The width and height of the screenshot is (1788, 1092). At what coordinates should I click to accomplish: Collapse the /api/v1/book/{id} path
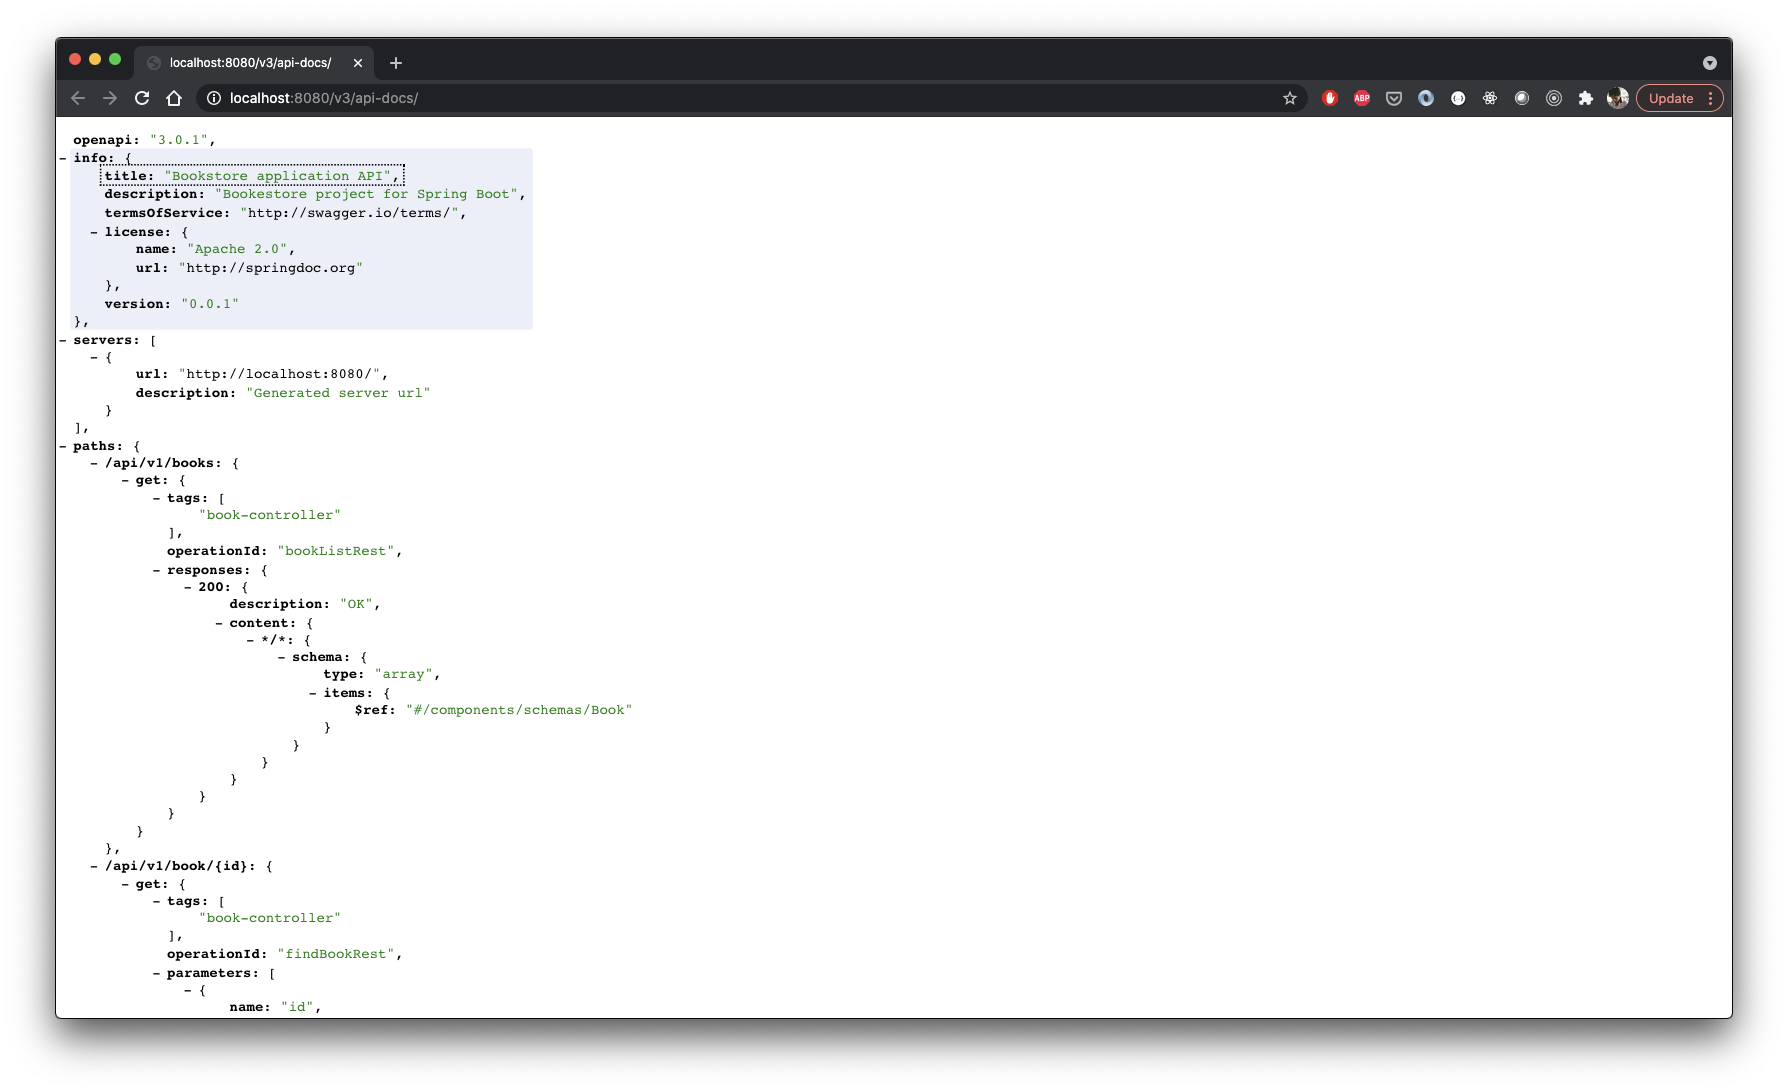pyautogui.click(x=94, y=866)
